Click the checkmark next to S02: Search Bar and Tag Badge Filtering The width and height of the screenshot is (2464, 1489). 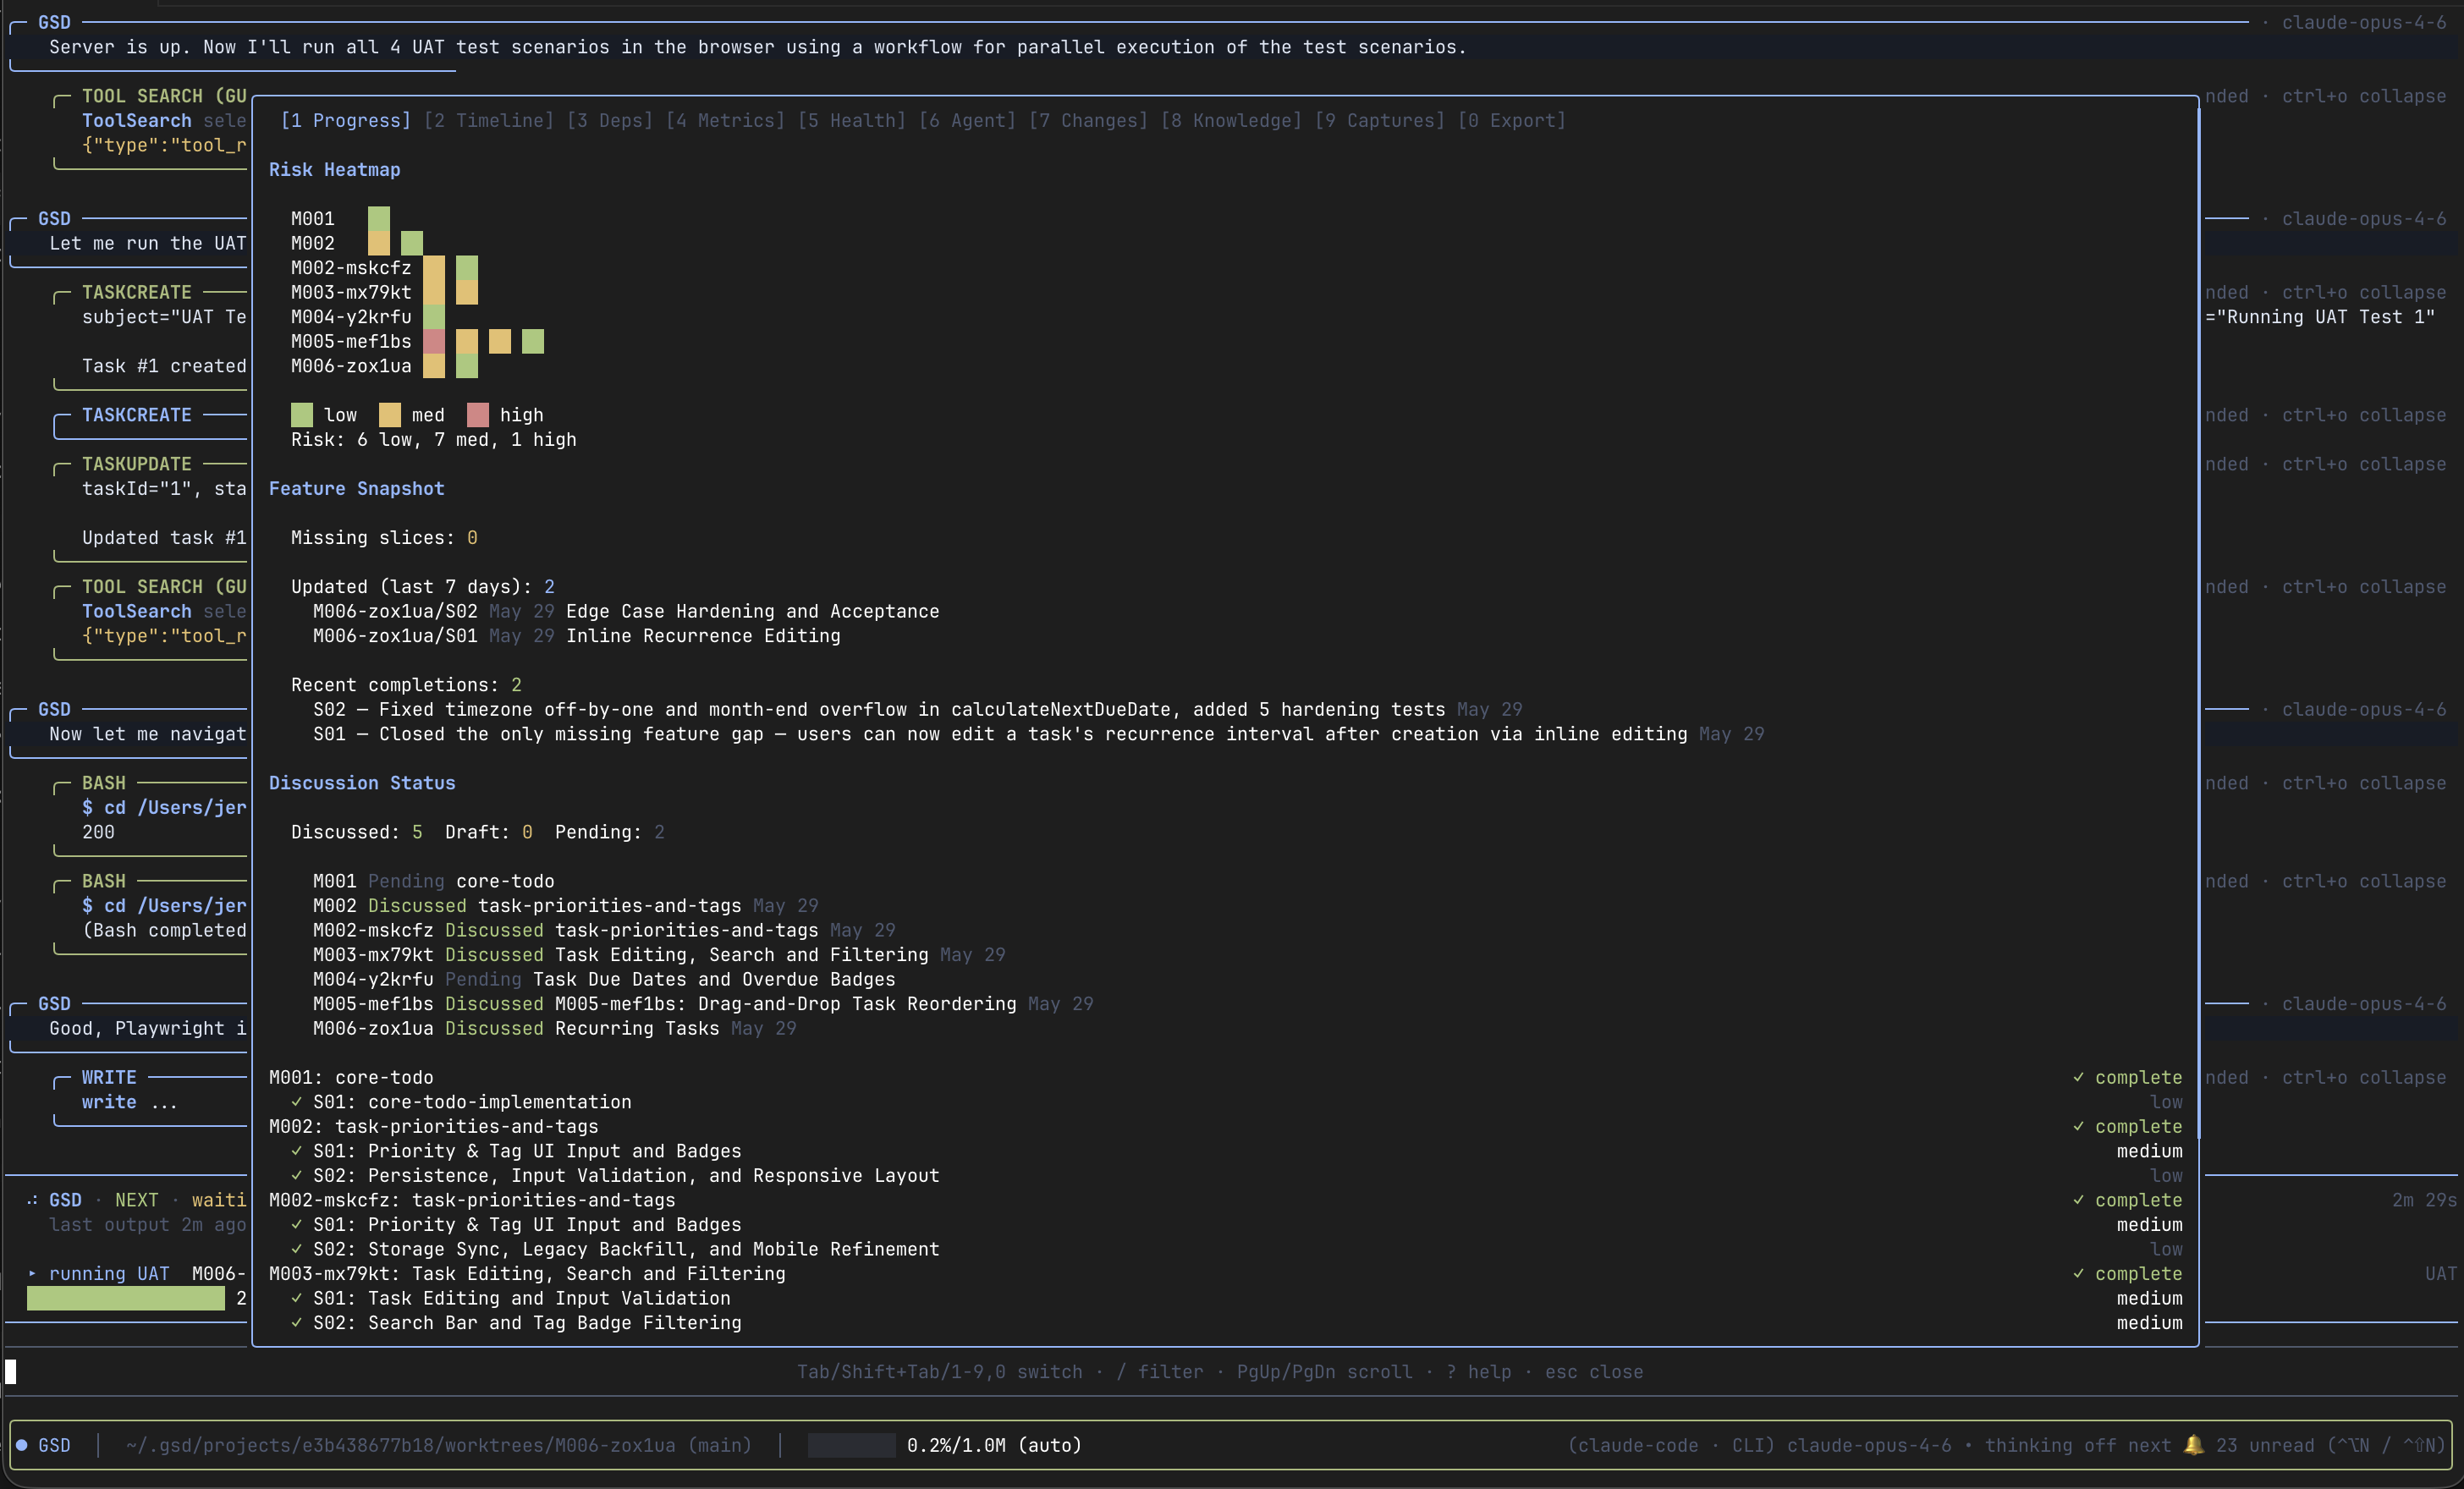pyautogui.click(x=296, y=1323)
